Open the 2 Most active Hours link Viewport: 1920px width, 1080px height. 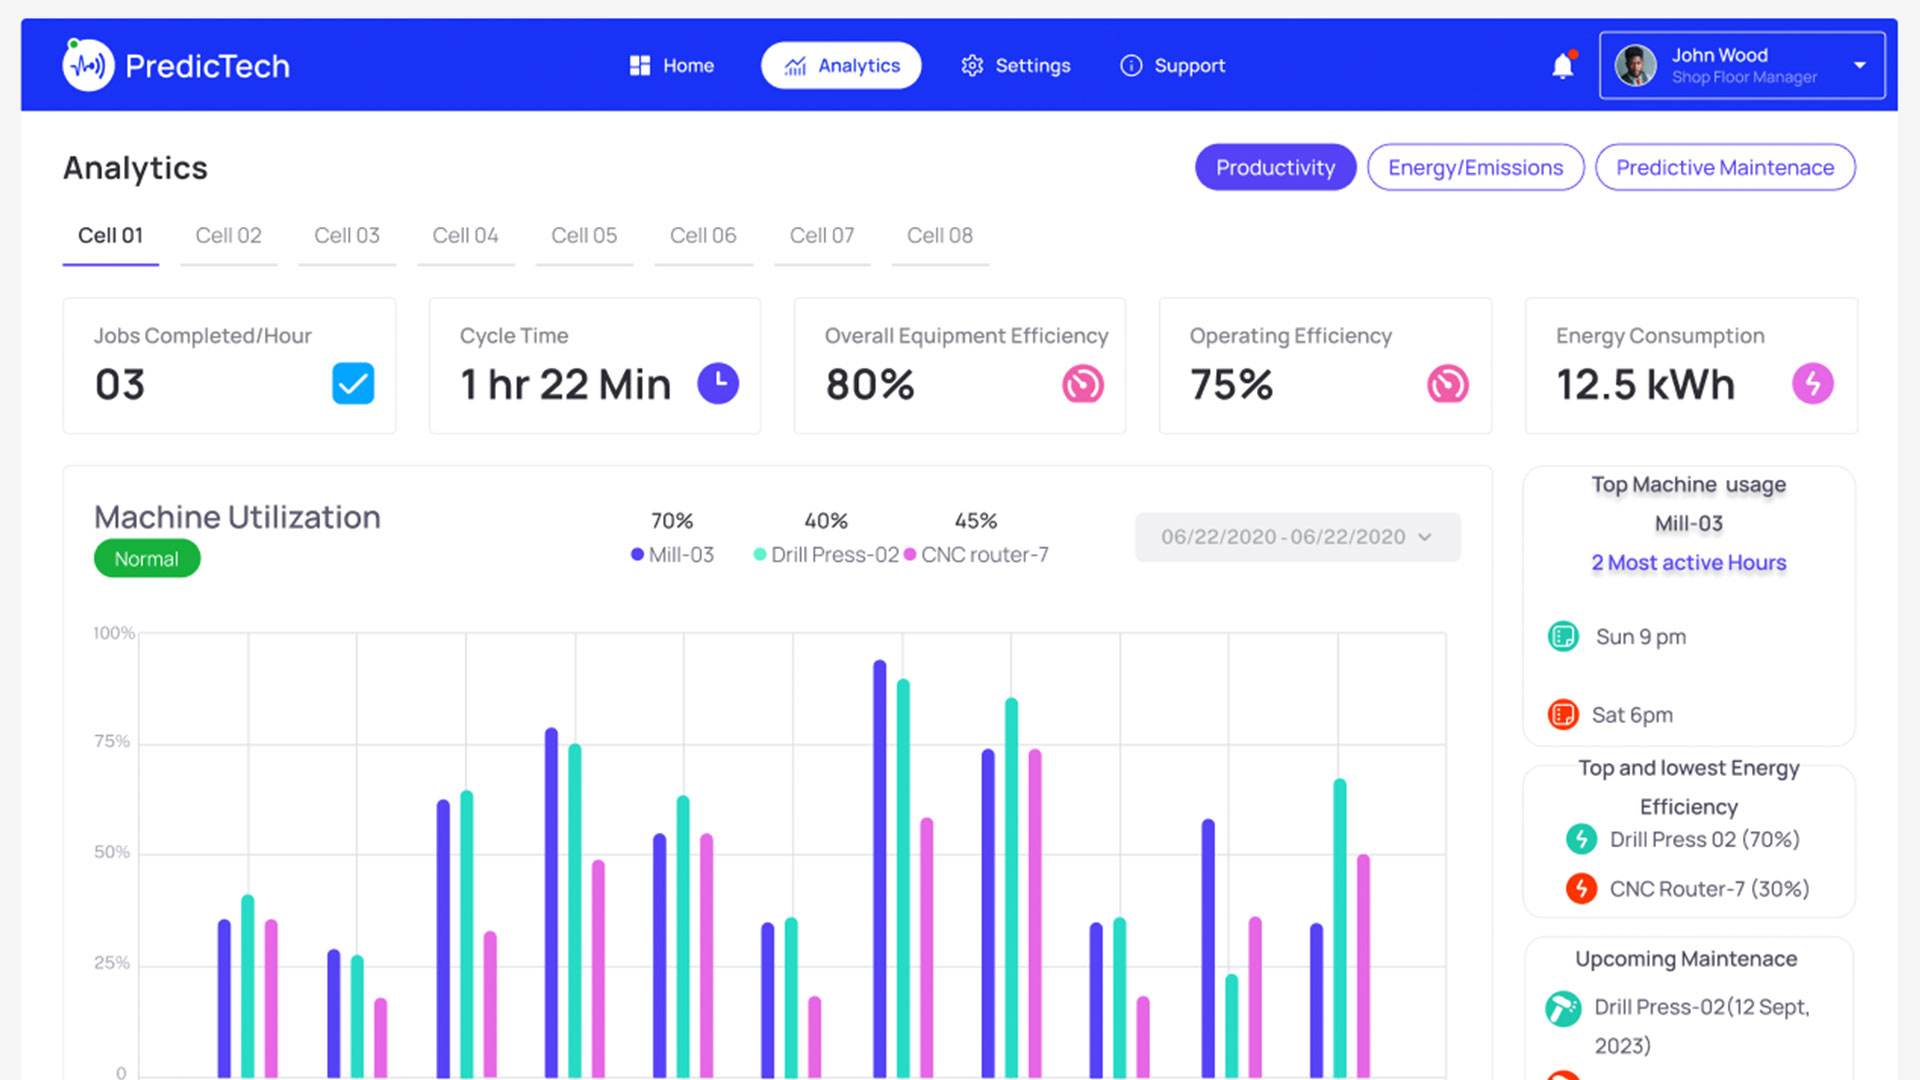(x=1688, y=563)
